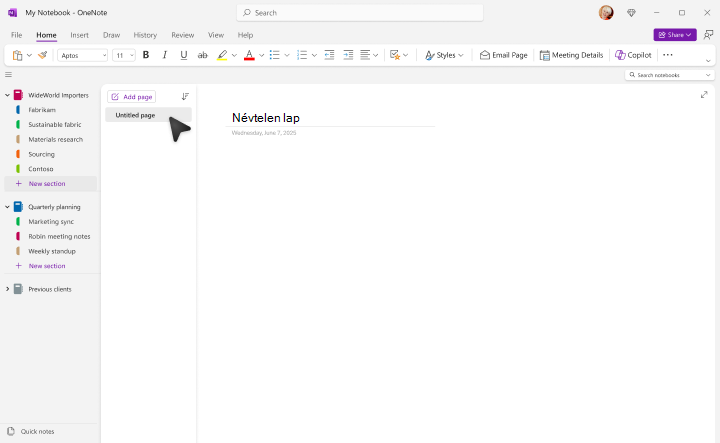
Task: Click the diamond premium icon
Action: [x=631, y=13]
